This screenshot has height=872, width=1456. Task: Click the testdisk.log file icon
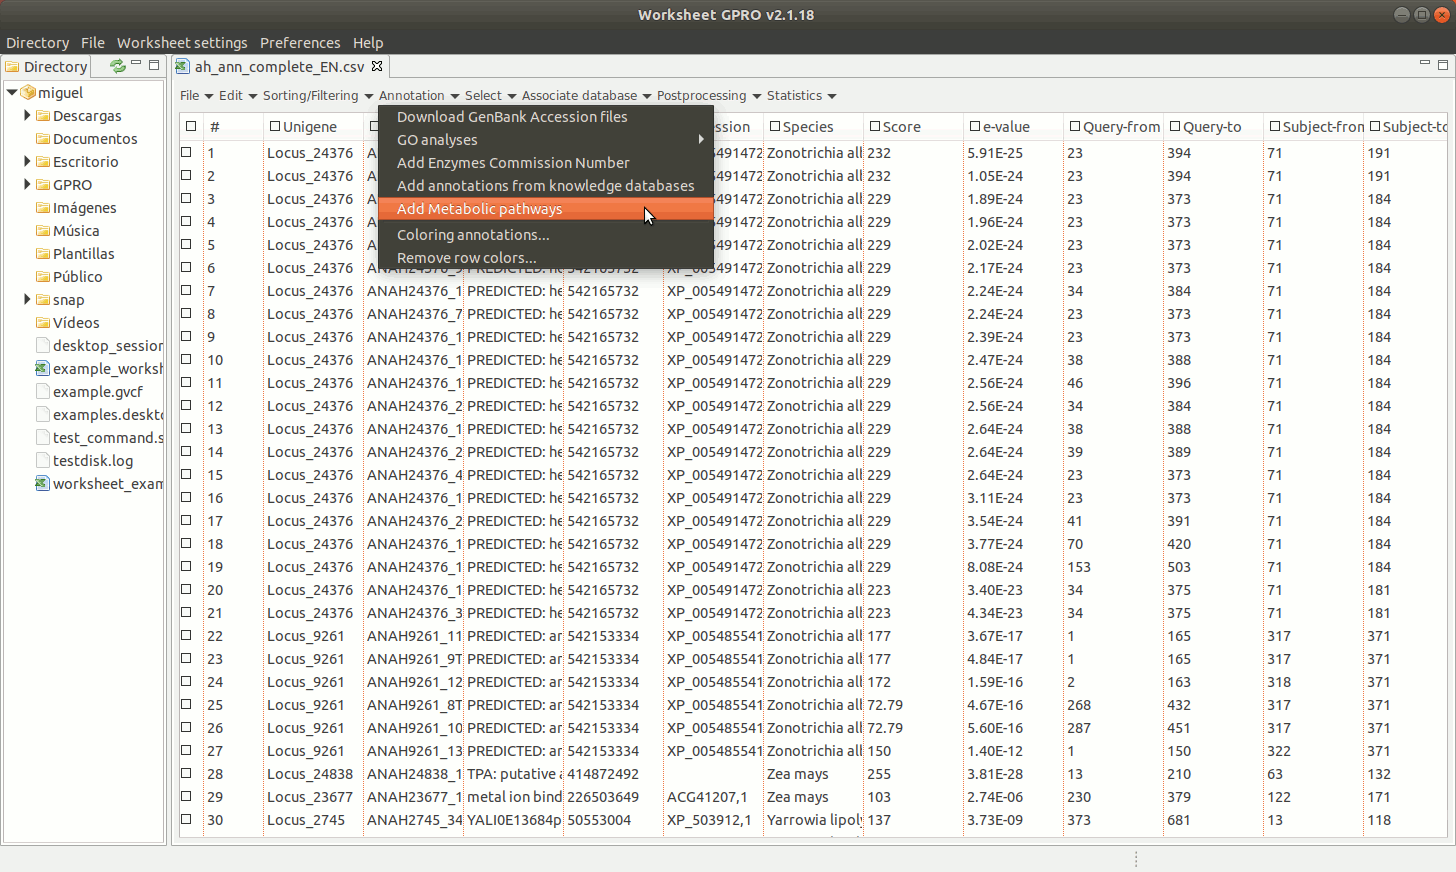(43, 461)
